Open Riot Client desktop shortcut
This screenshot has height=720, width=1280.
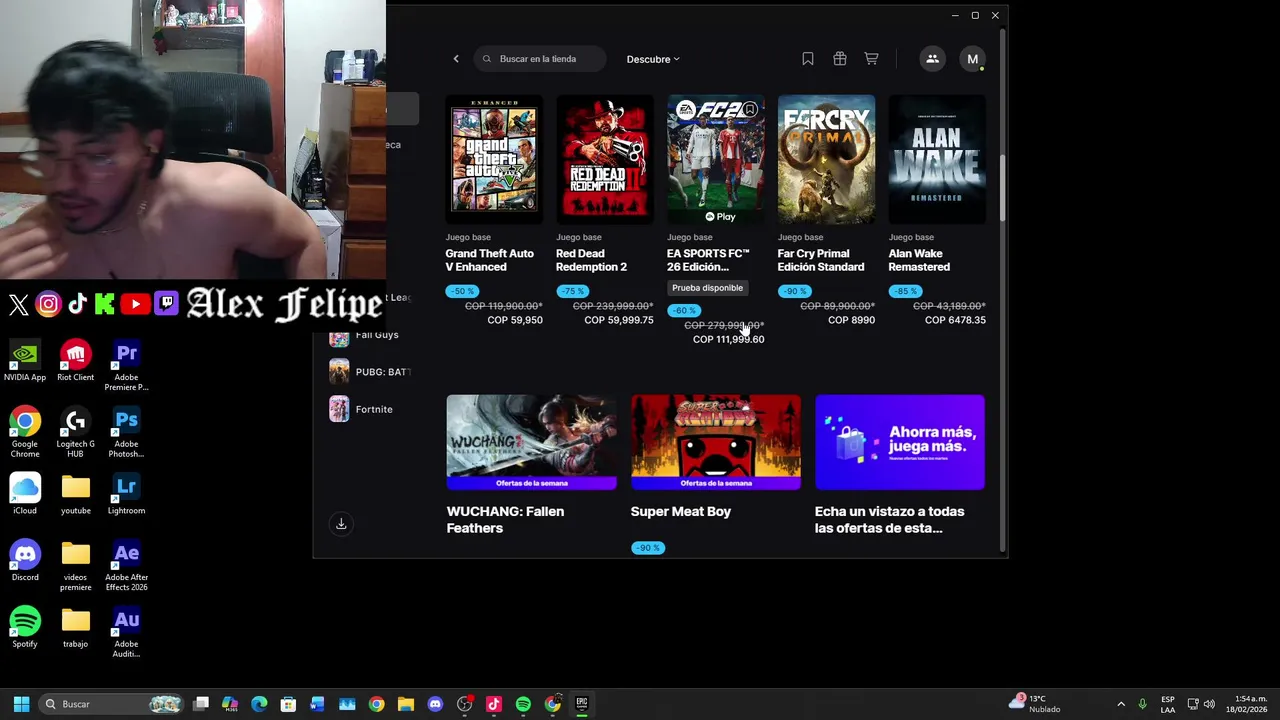(75, 362)
